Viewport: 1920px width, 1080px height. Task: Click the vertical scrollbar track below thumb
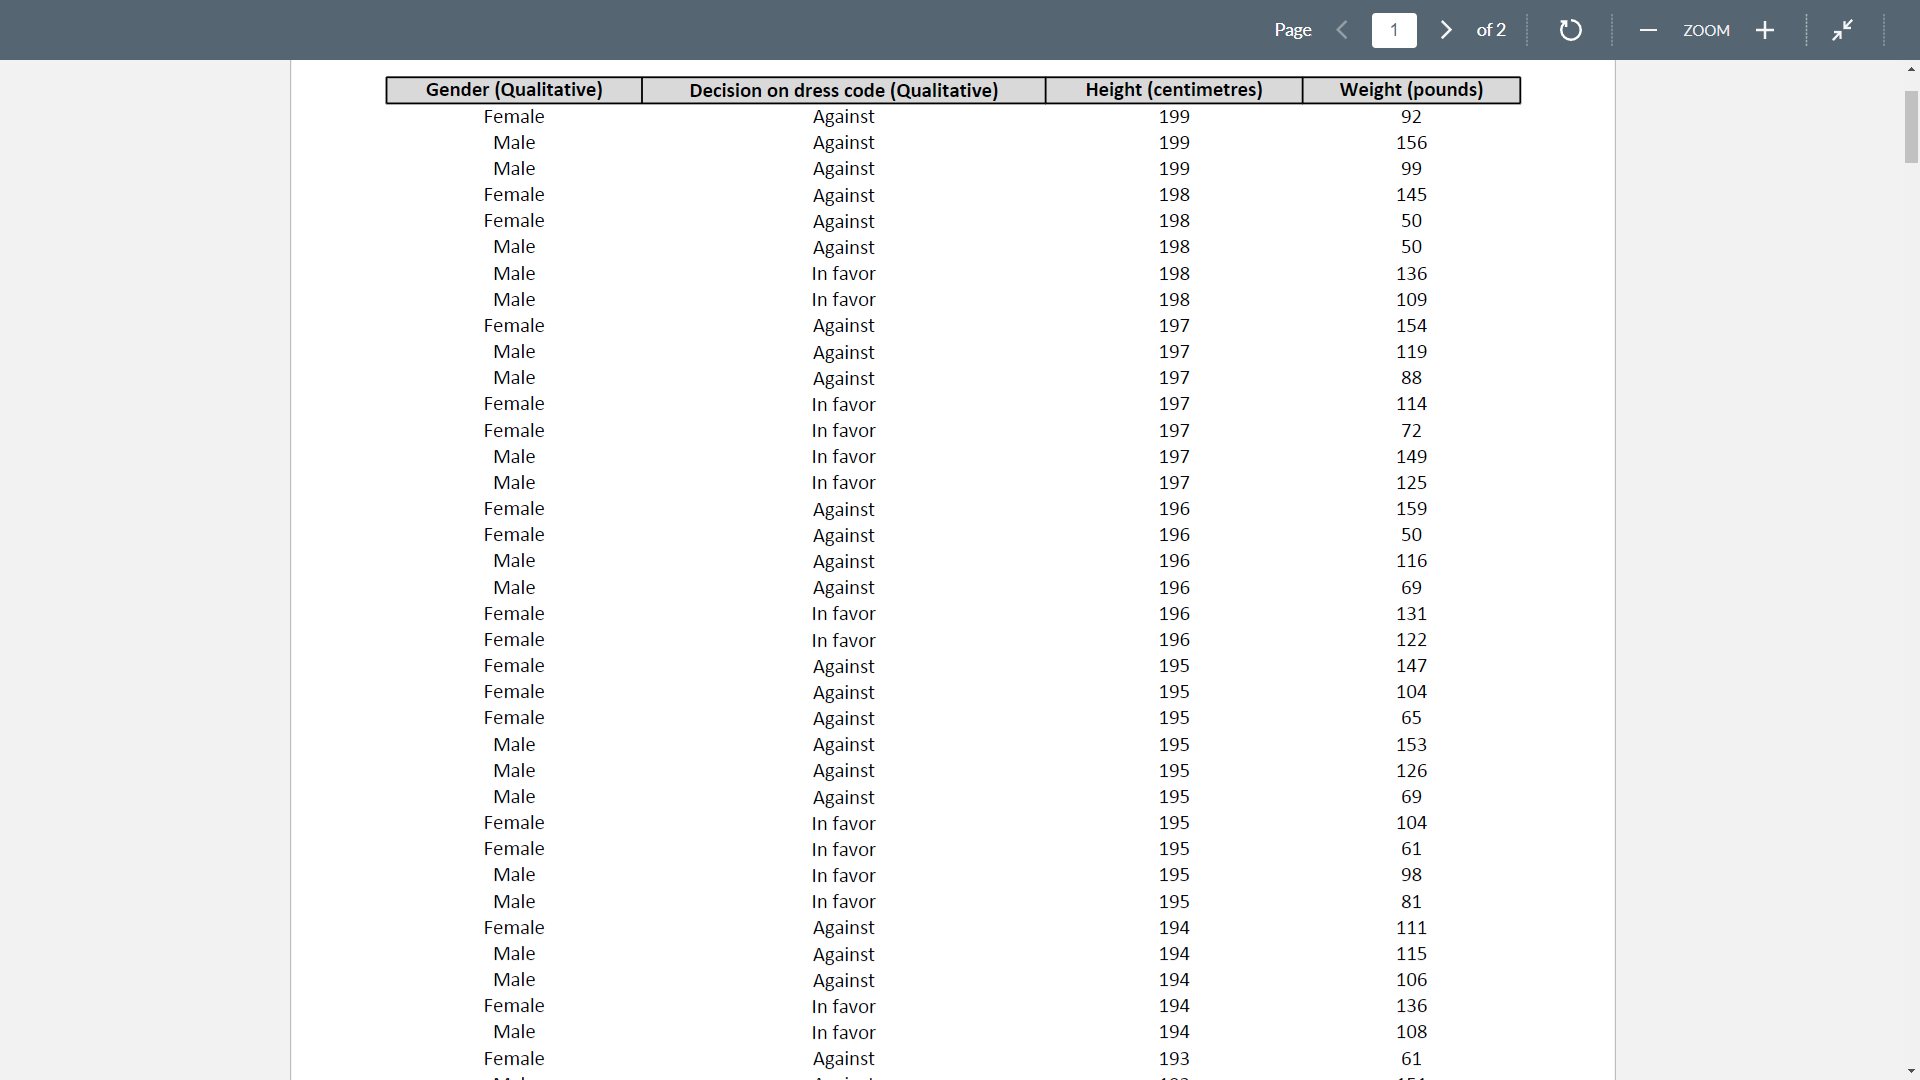[x=1911, y=600]
